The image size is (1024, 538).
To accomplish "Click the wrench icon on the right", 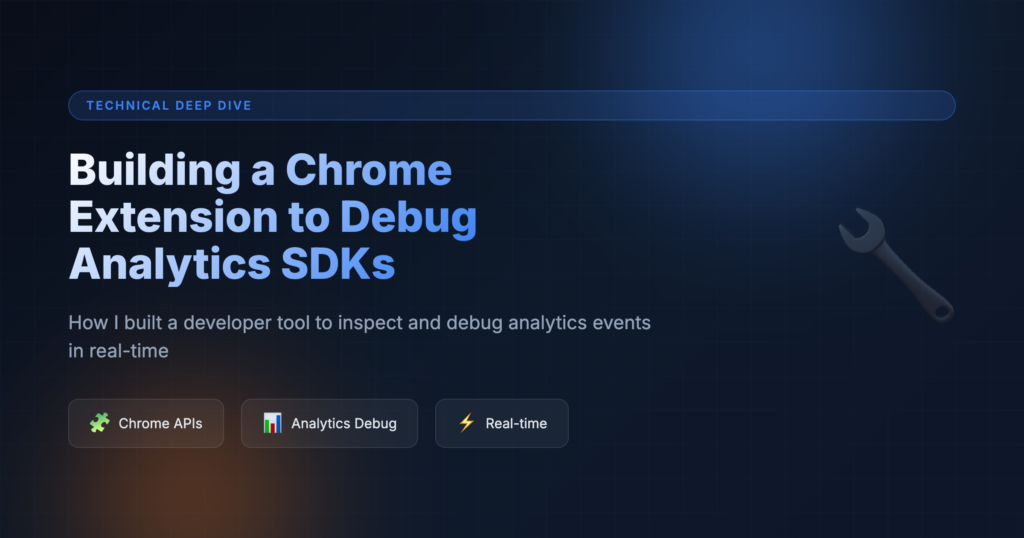I will [x=895, y=265].
